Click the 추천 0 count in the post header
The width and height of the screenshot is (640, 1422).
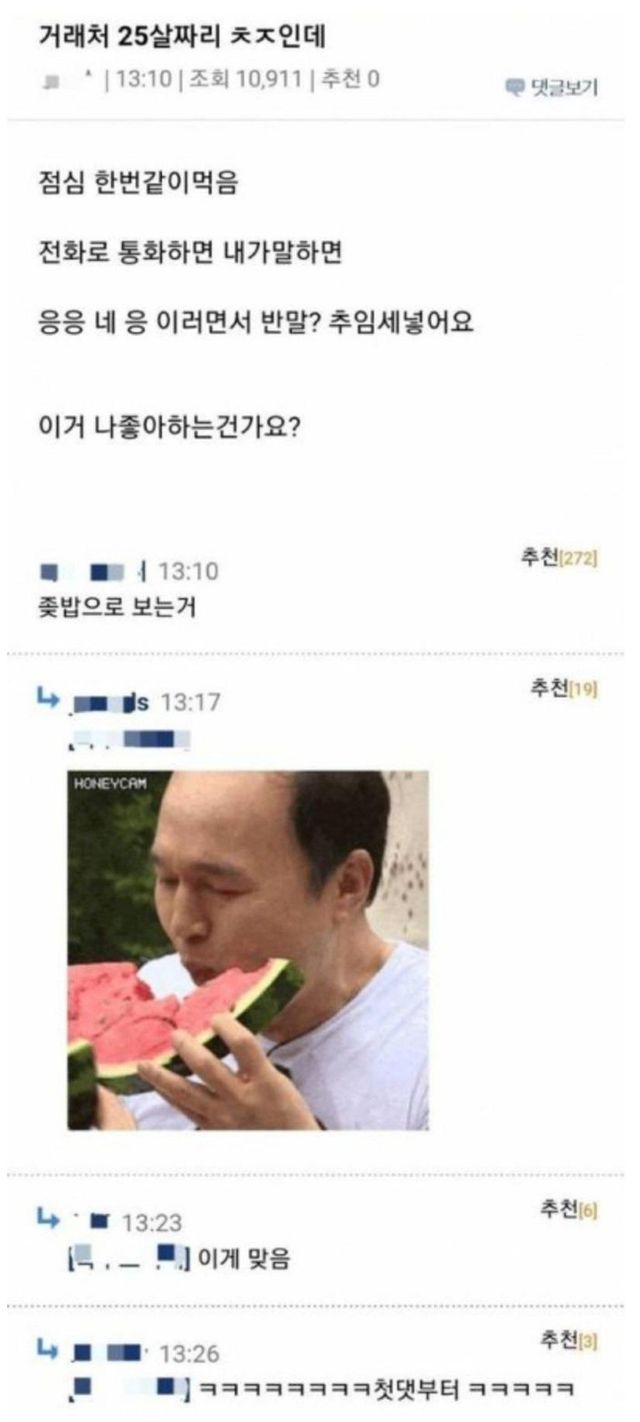click(x=350, y=79)
